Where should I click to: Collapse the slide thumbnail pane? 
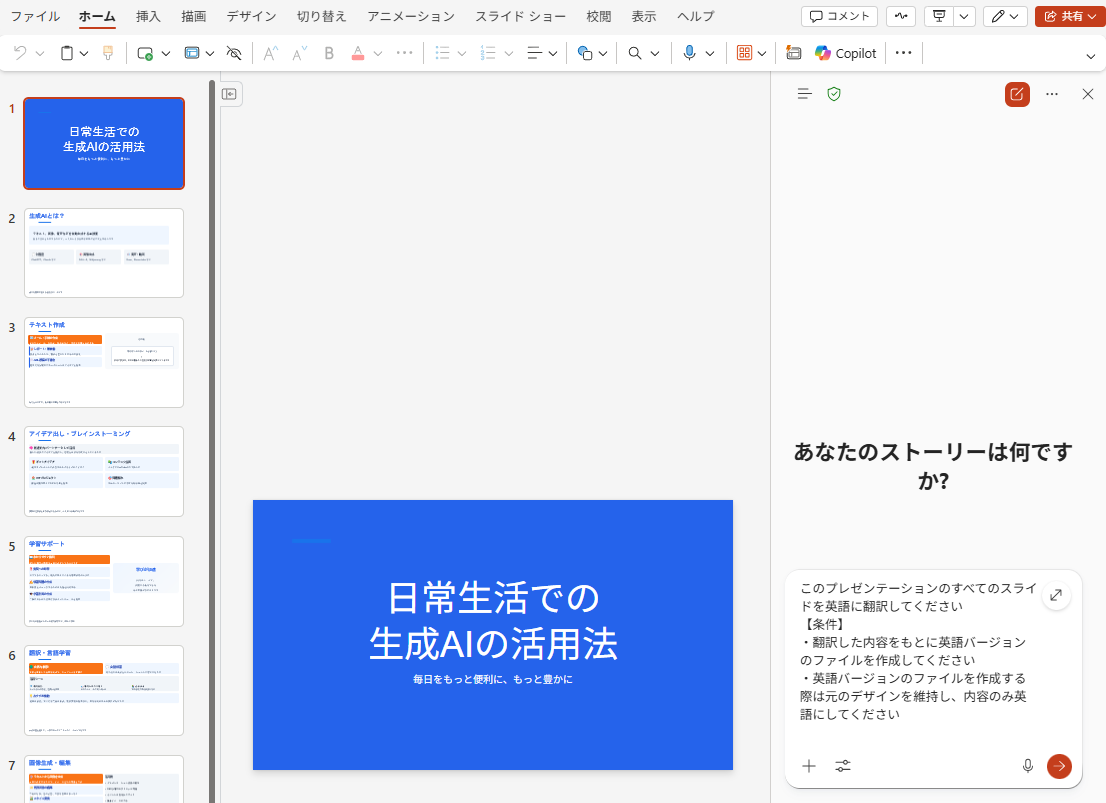[229, 94]
